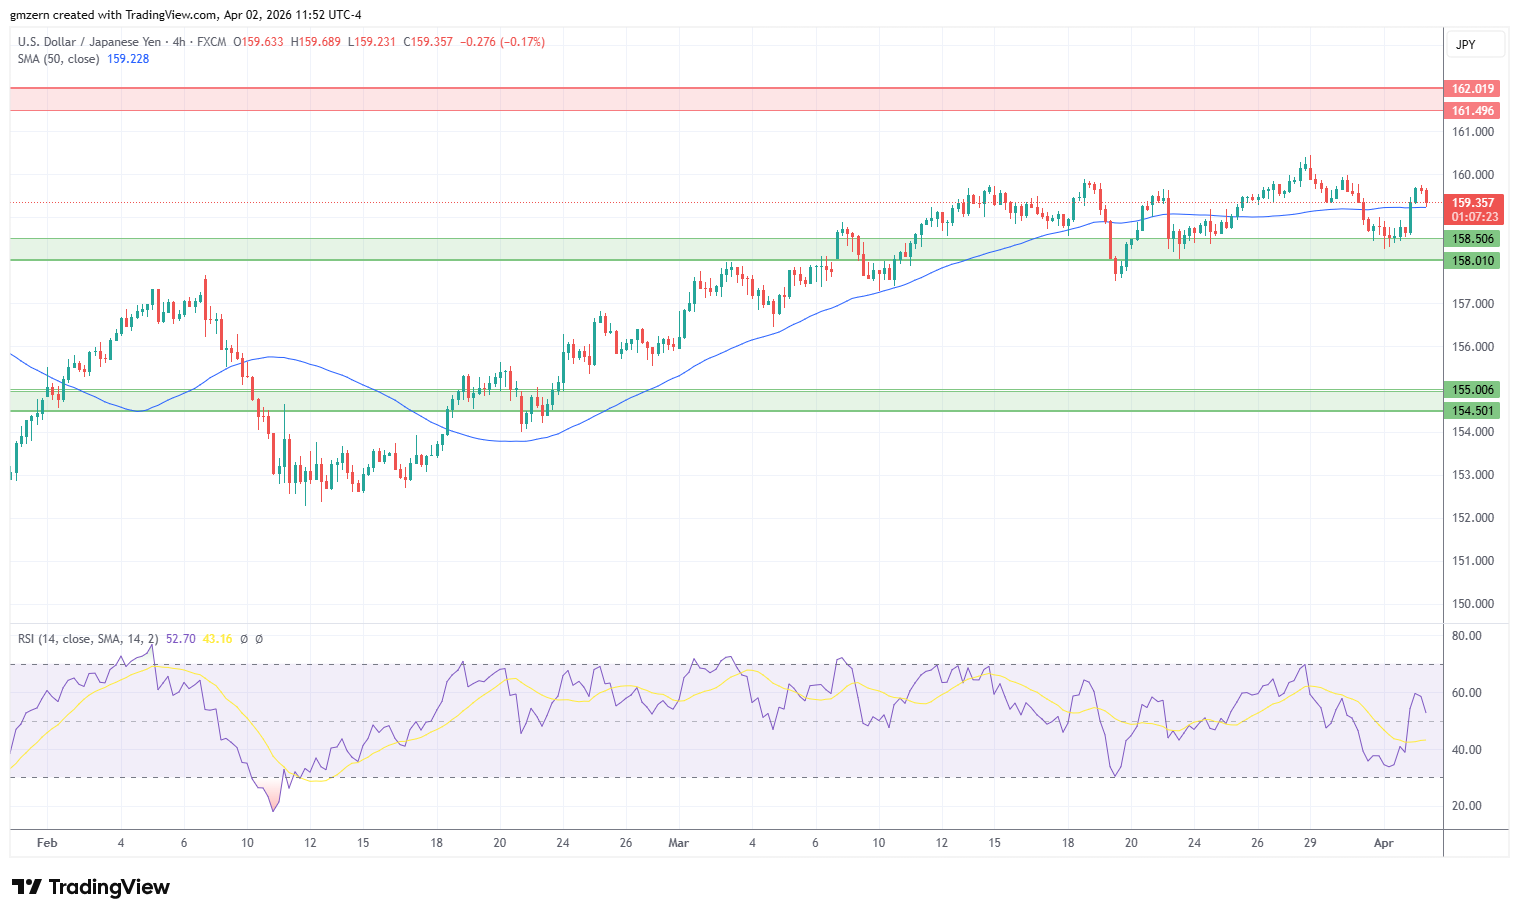Click the Mar label on the time axis
The image size is (1519, 917).
[x=679, y=843]
